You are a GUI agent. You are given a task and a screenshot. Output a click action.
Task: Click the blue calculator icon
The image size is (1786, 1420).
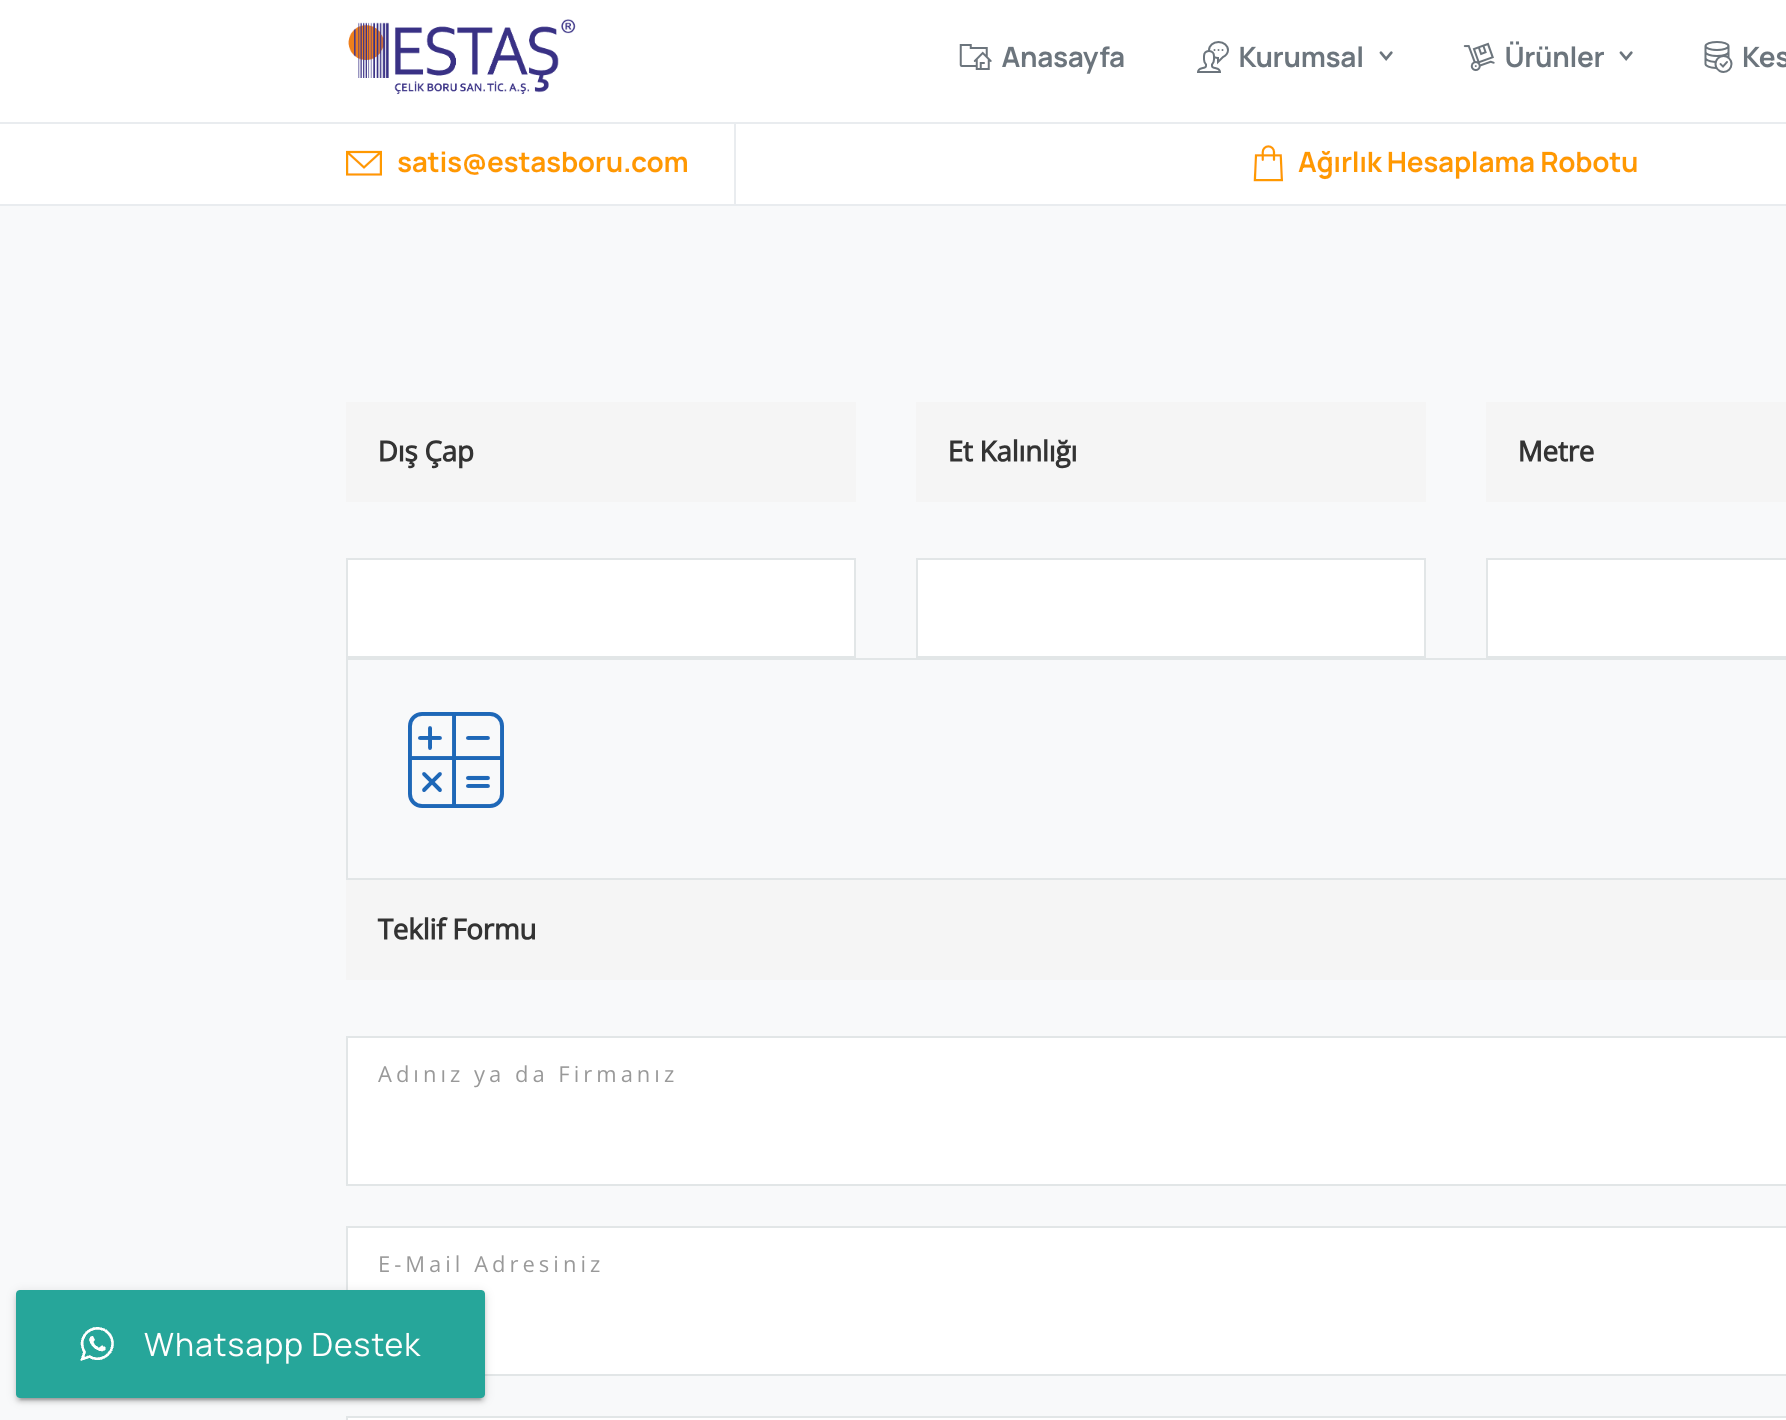point(456,760)
